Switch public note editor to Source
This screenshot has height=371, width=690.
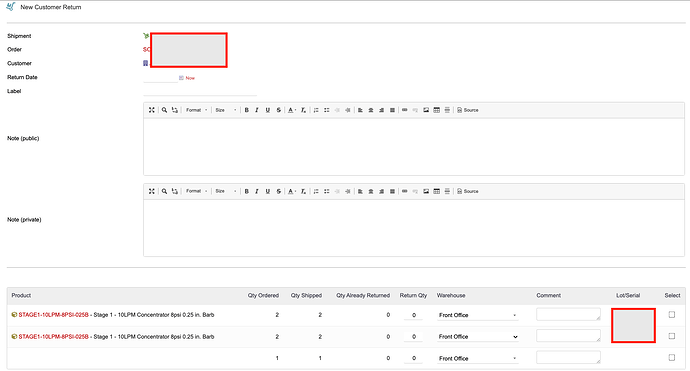tap(468, 110)
